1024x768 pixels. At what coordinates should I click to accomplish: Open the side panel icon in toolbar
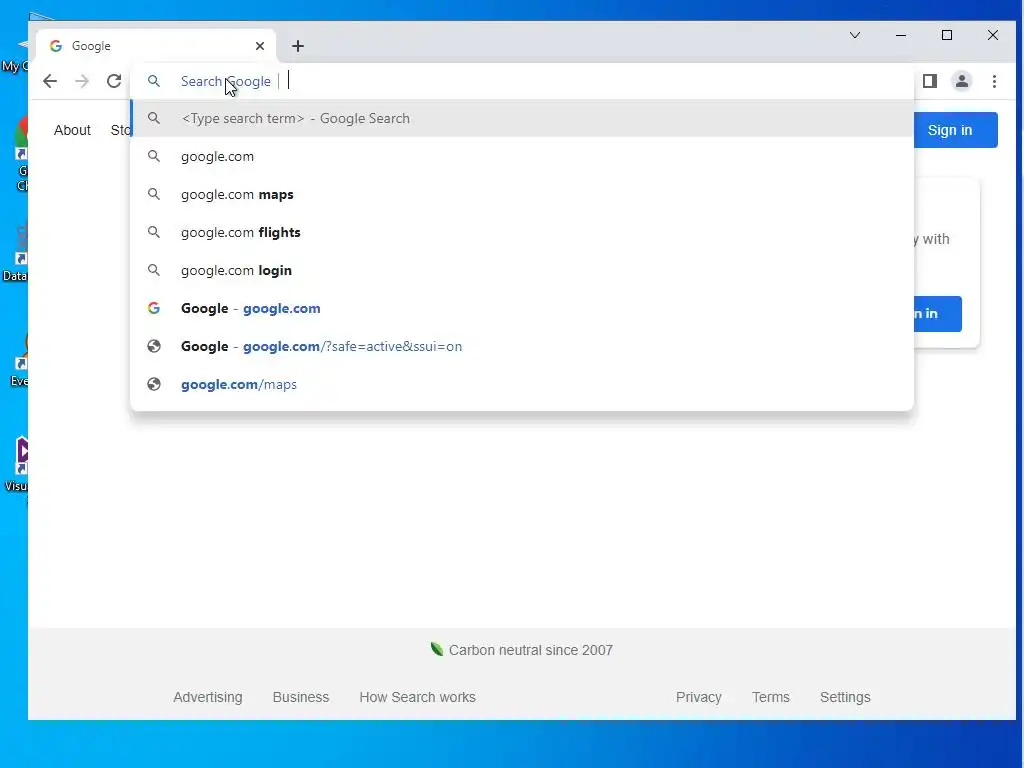pos(930,81)
